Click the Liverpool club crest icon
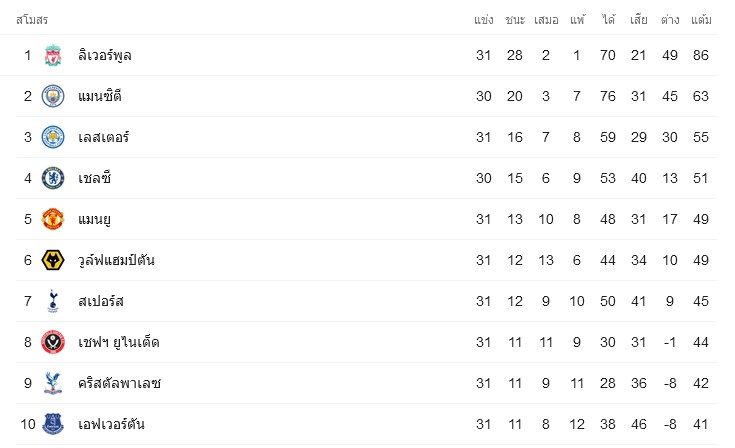This screenshot has width=735, height=448. 53,55
